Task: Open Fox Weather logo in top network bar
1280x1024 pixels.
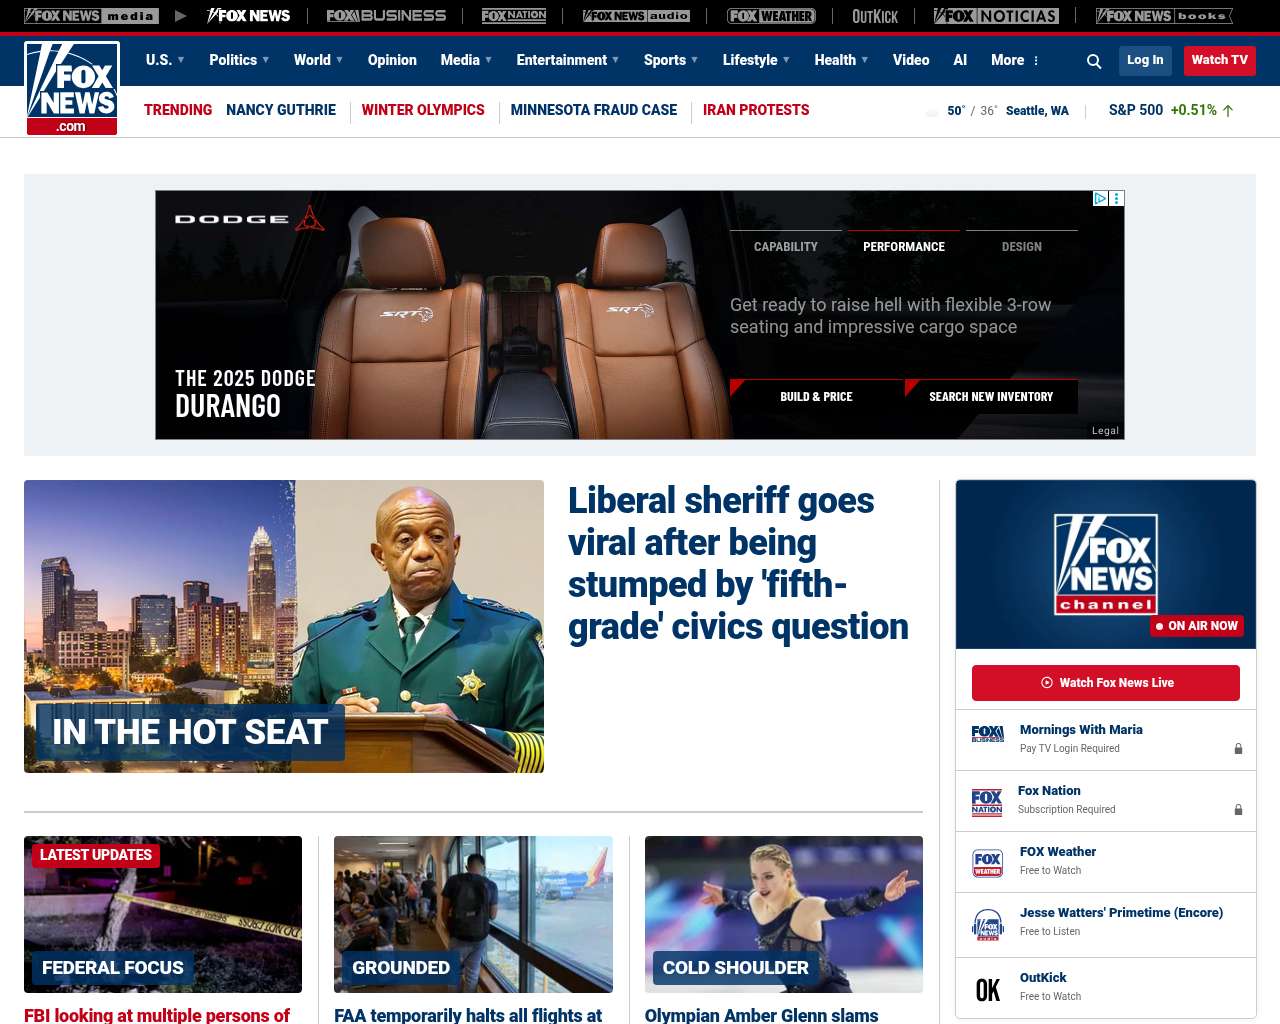Action: click(x=771, y=16)
